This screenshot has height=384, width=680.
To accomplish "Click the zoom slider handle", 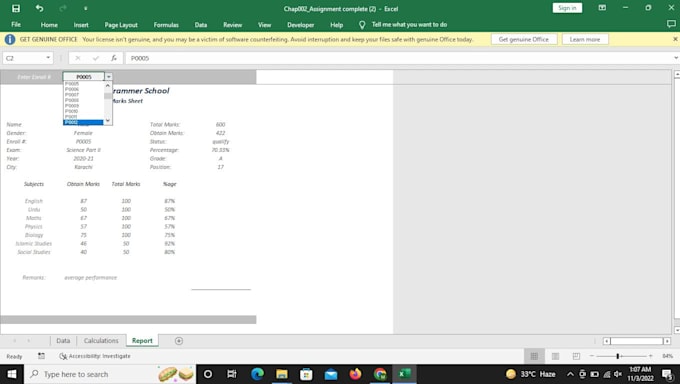I will (618, 356).
